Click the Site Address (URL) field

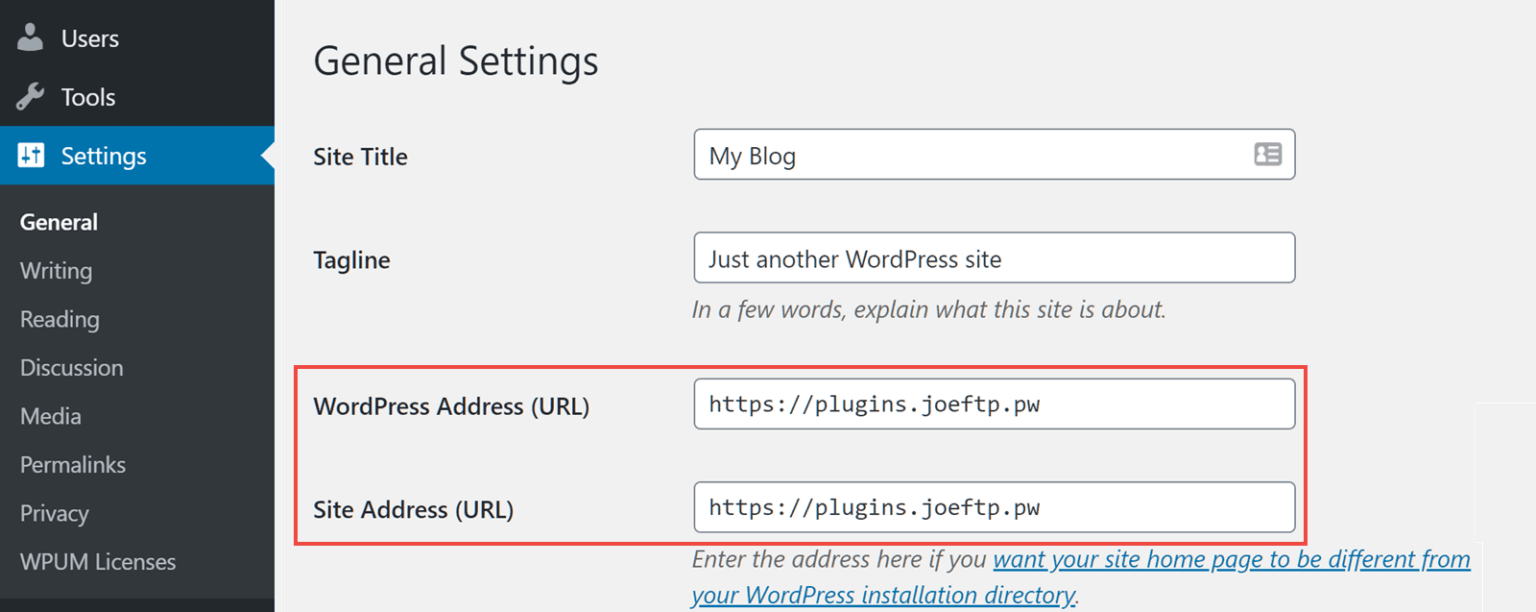tap(994, 508)
